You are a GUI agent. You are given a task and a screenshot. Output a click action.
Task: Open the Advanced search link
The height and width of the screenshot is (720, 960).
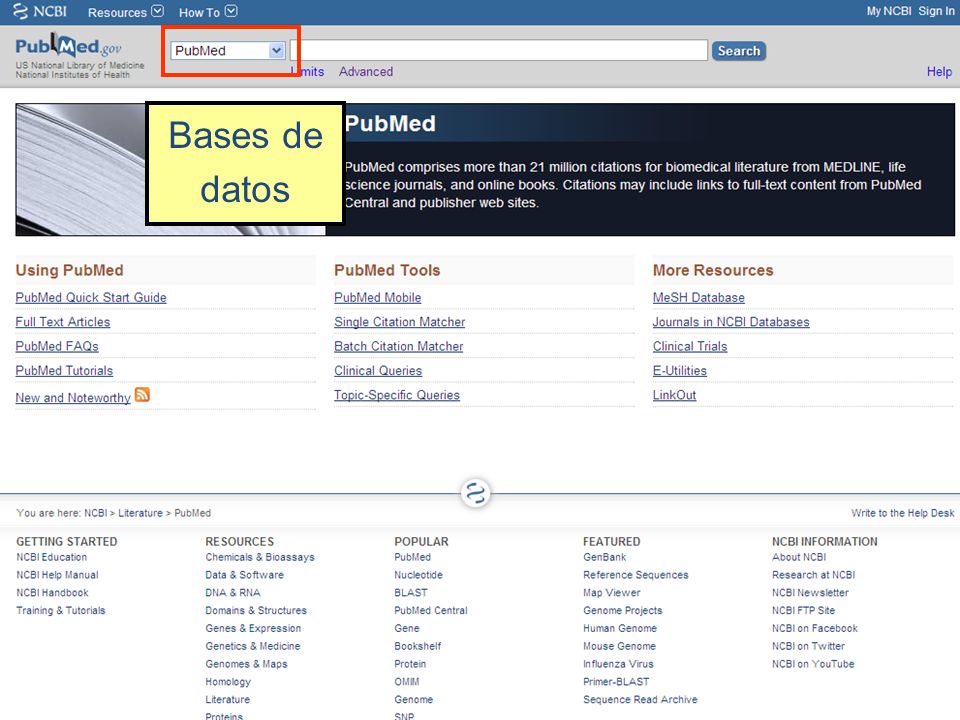(366, 72)
